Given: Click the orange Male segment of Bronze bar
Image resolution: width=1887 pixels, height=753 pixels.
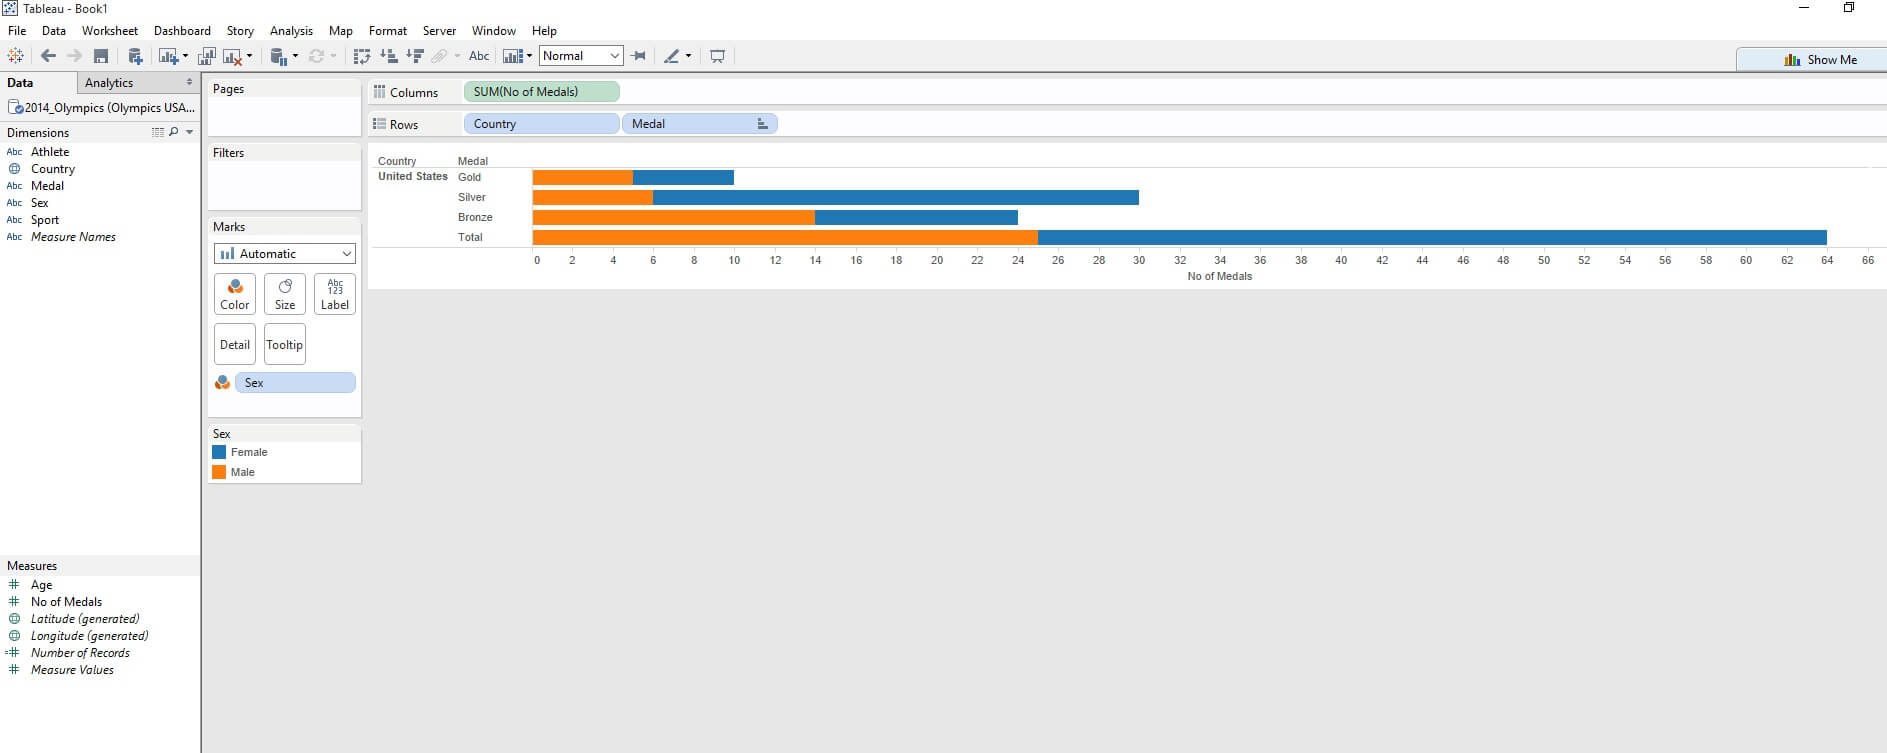Looking at the screenshot, I should [674, 217].
